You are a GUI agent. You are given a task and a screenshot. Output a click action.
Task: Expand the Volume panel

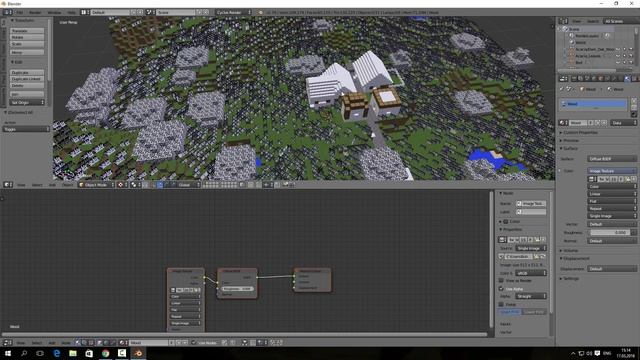point(570,250)
